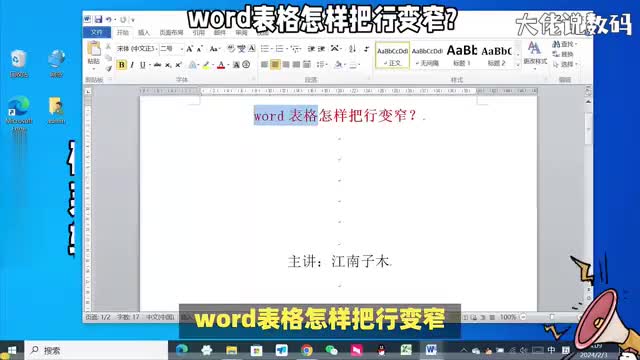Click the Show paragraph marks icon

(366, 49)
